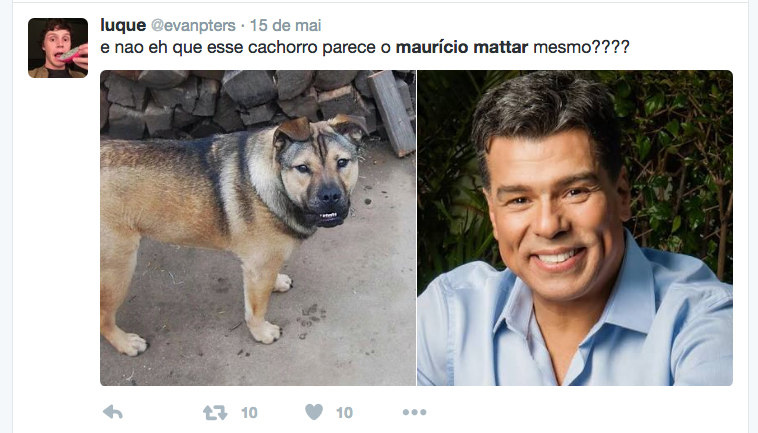Viewport: 758px width, 433px height.
Task: Click the reply arrow icon
Action: (113, 412)
